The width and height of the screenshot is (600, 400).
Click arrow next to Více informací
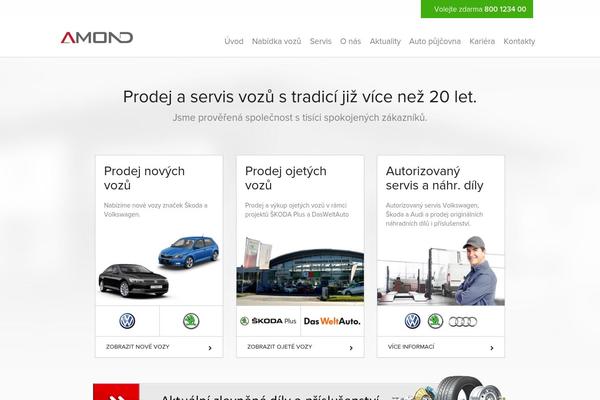[x=492, y=348]
